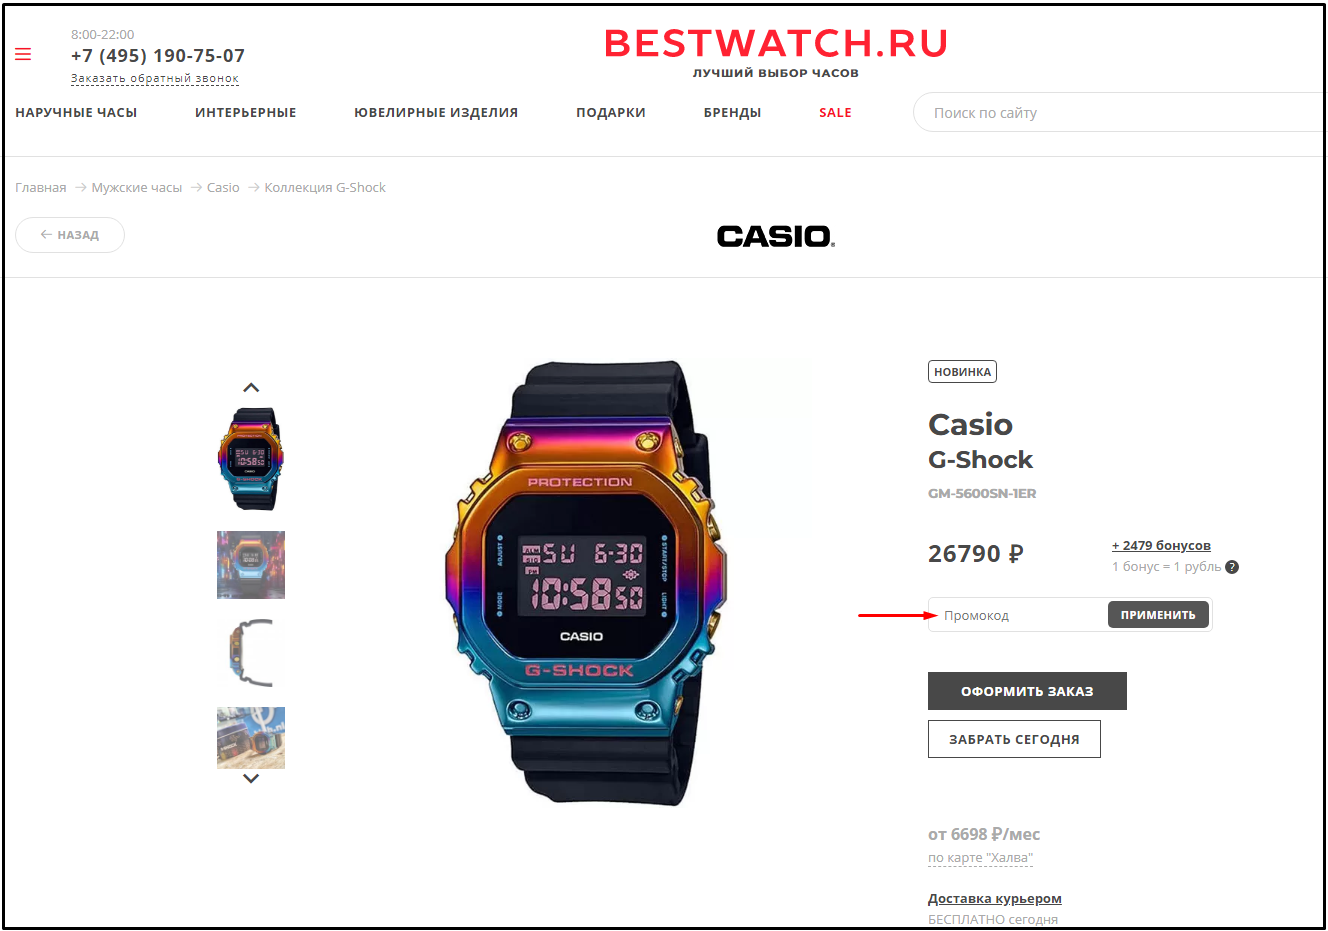Click the bonus help question mark icon
This screenshot has height=931, width=1328.
coord(1232,567)
